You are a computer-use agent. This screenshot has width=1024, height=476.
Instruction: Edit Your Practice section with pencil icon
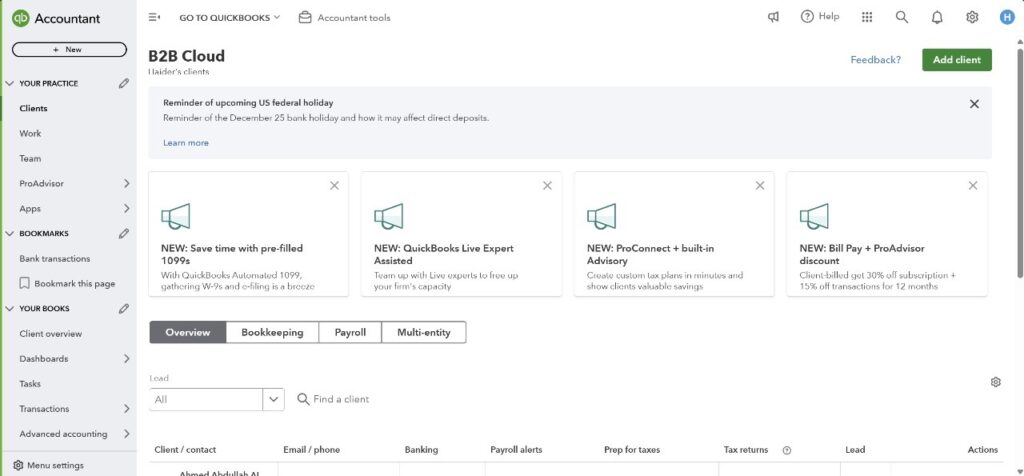coord(123,84)
